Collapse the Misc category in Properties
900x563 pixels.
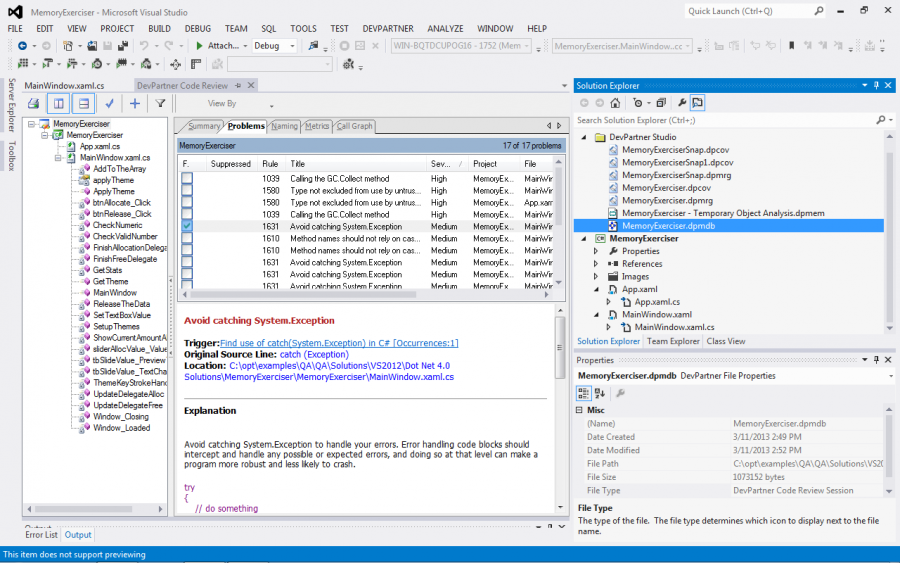[579, 410]
